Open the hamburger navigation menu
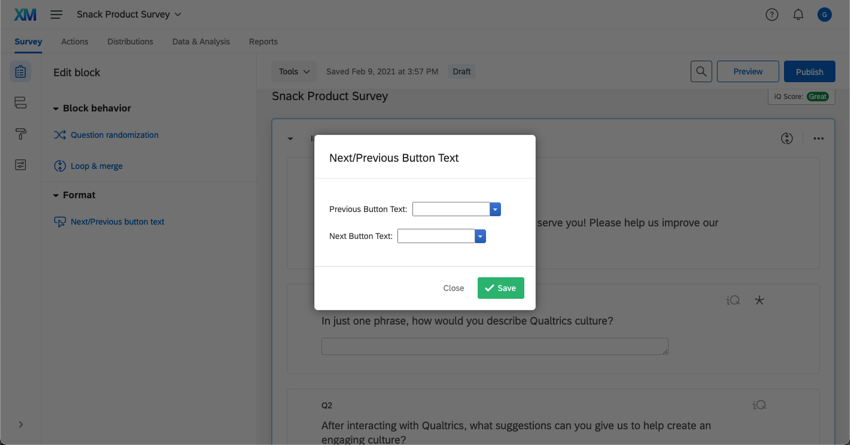The image size is (850, 445). point(56,15)
